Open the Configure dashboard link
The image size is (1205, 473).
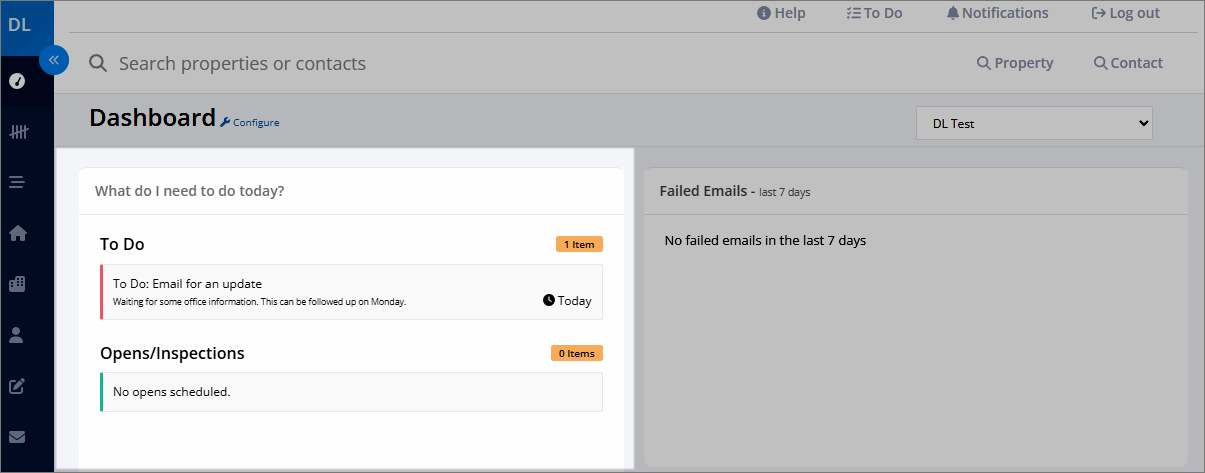tap(250, 122)
